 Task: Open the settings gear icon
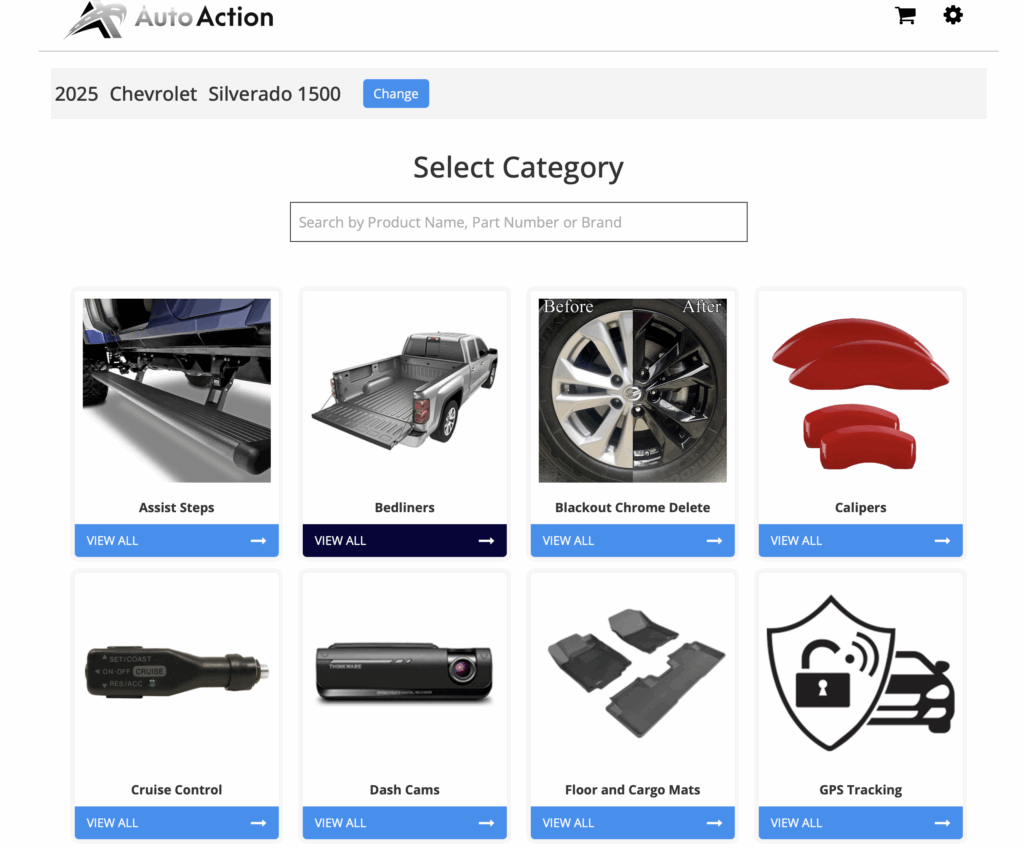point(953,16)
